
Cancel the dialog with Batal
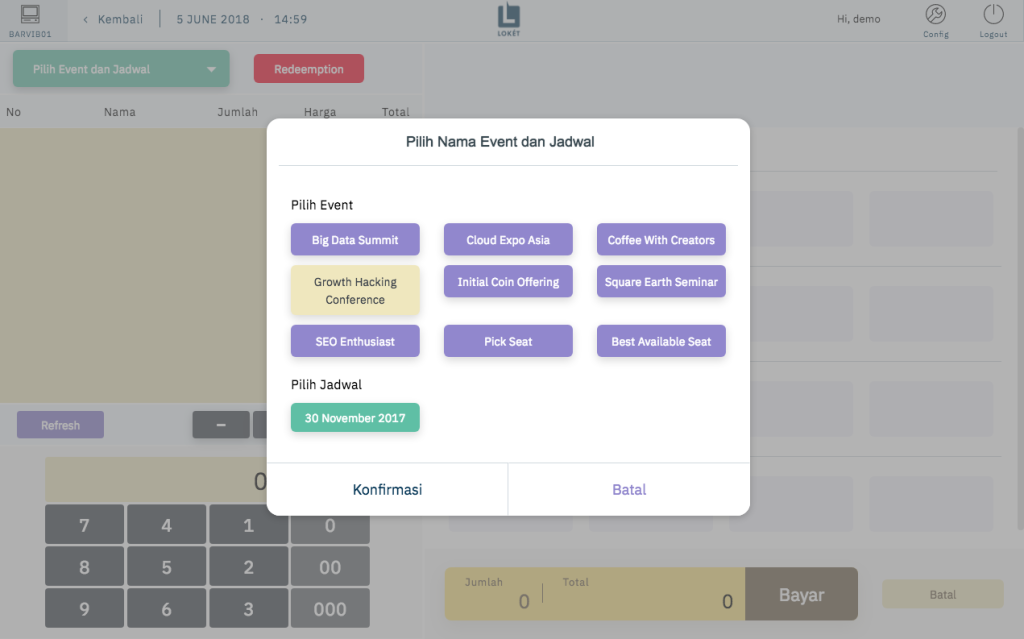(x=629, y=489)
